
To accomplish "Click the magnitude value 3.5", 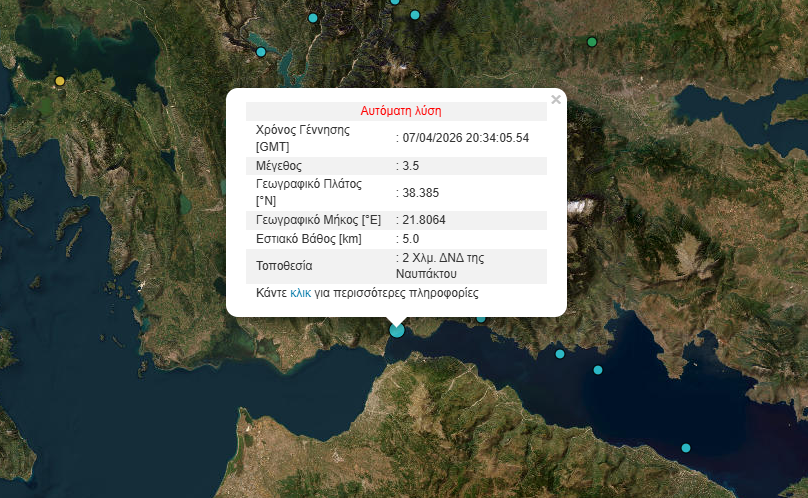I will pos(410,165).
